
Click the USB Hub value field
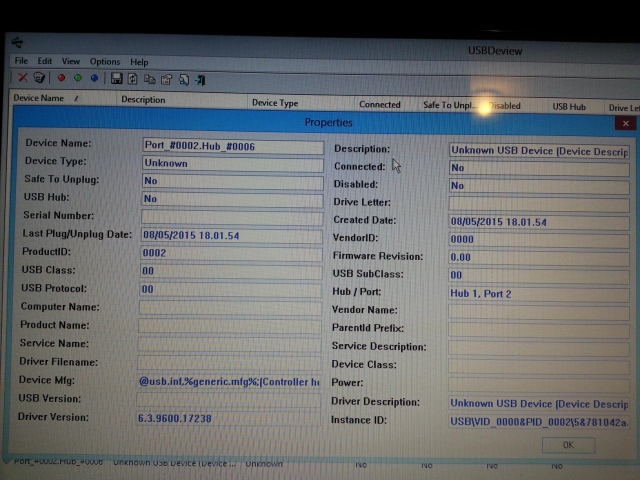coord(232,199)
